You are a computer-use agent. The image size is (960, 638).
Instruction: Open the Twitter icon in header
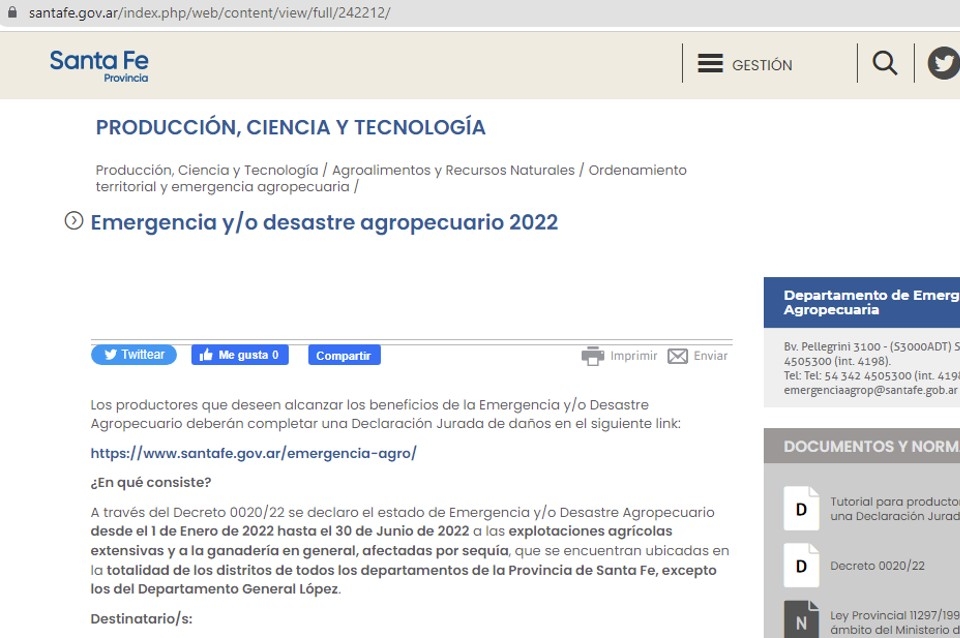pyautogui.click(x=943, y=64)
